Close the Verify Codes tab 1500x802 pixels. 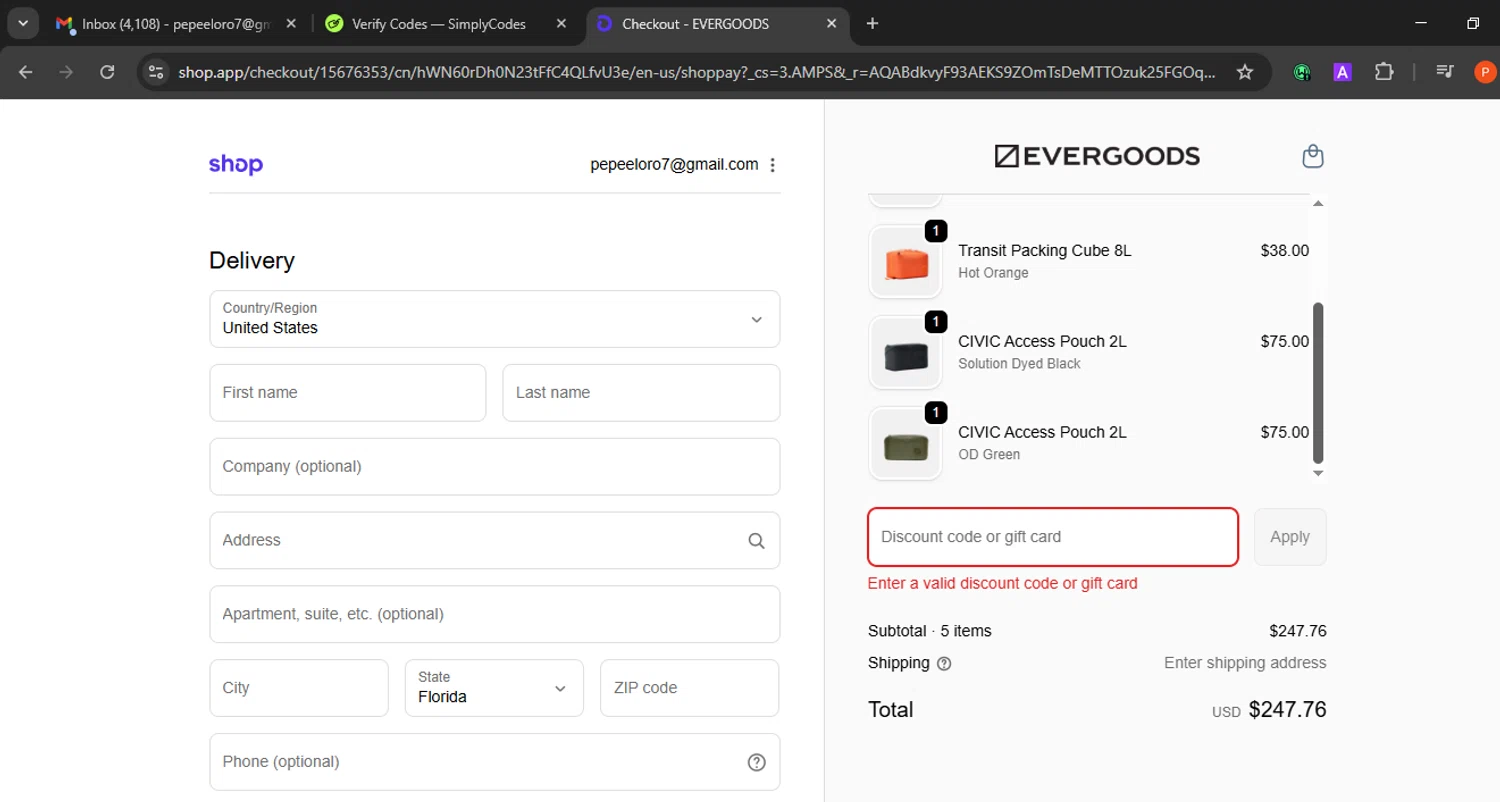562,23
